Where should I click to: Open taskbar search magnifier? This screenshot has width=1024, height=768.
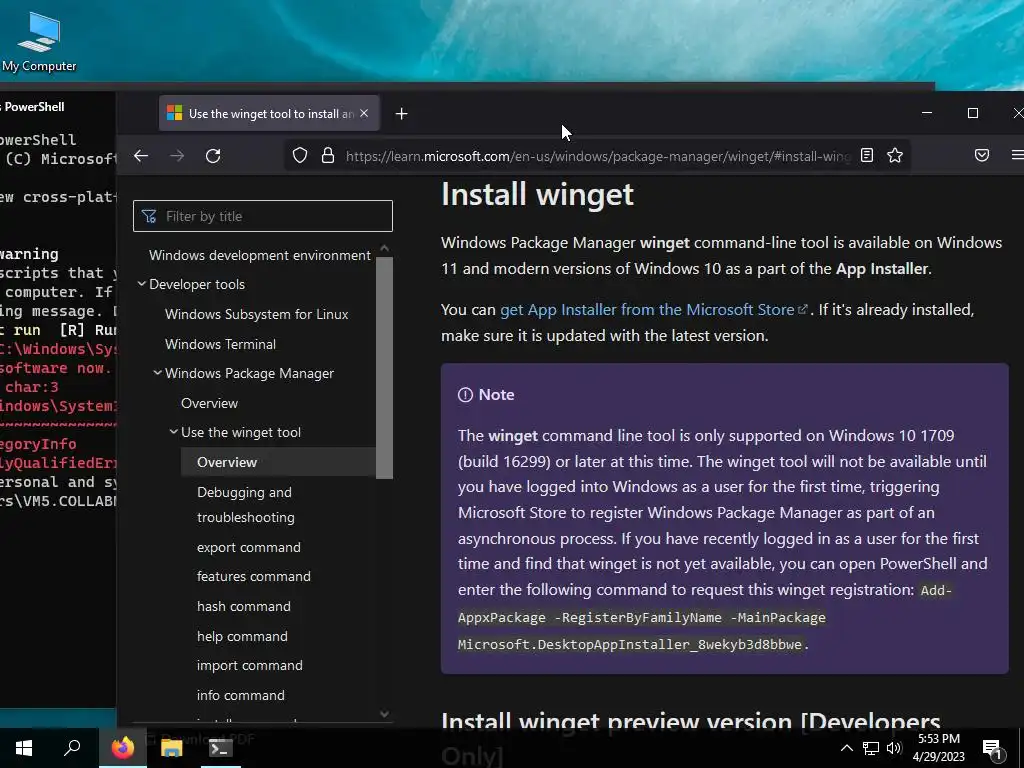72,748
